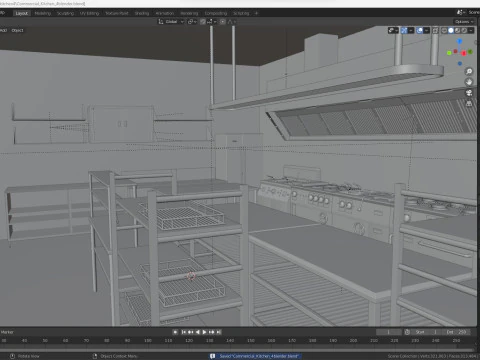Click the saved file status message

point(255,356)
